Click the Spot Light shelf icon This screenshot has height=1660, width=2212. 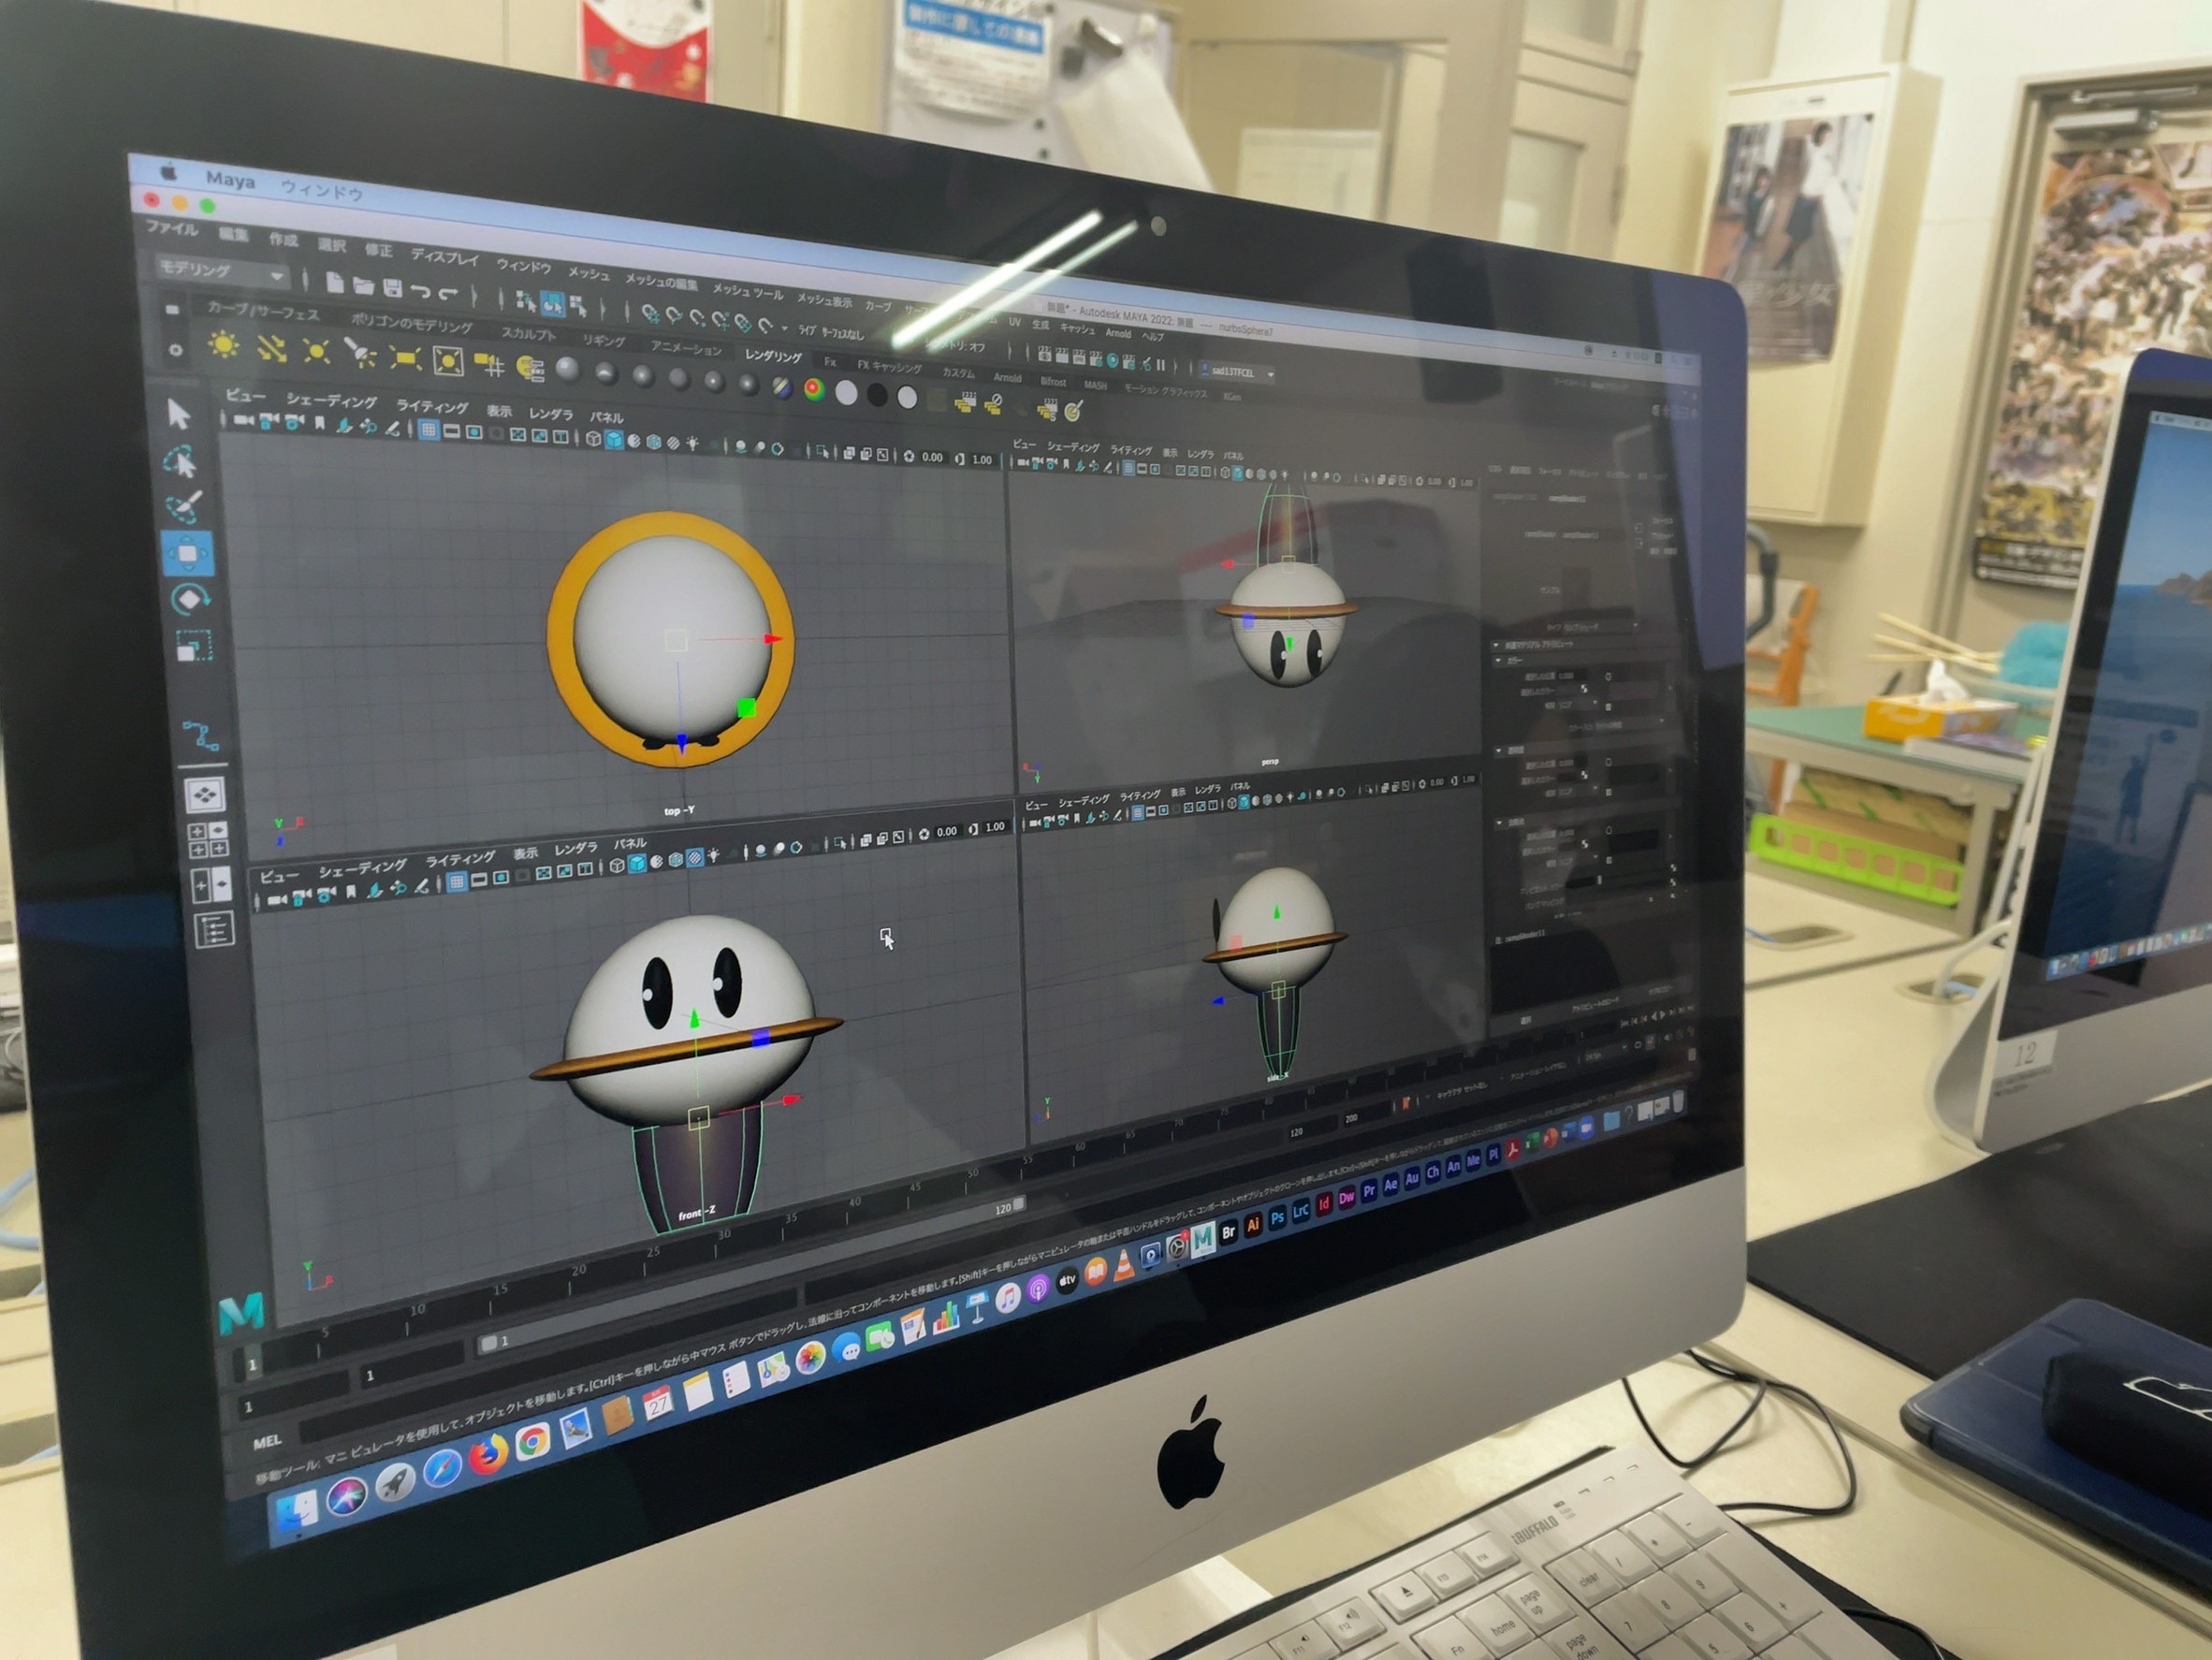coord(359,354)
